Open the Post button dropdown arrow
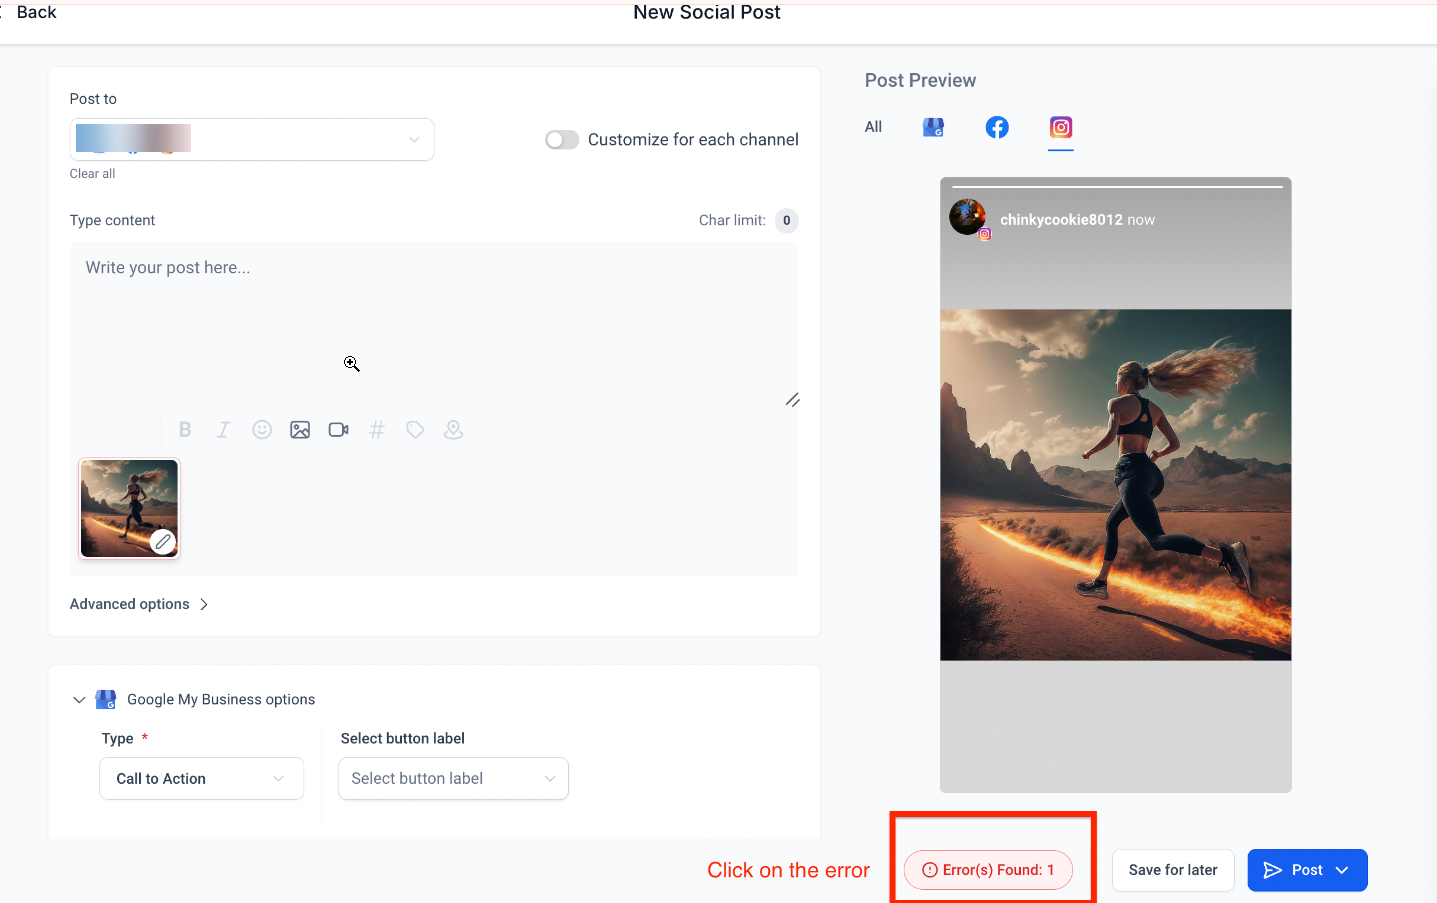Viewport: 1437px width, 903px height. [x=1342, y=870]
